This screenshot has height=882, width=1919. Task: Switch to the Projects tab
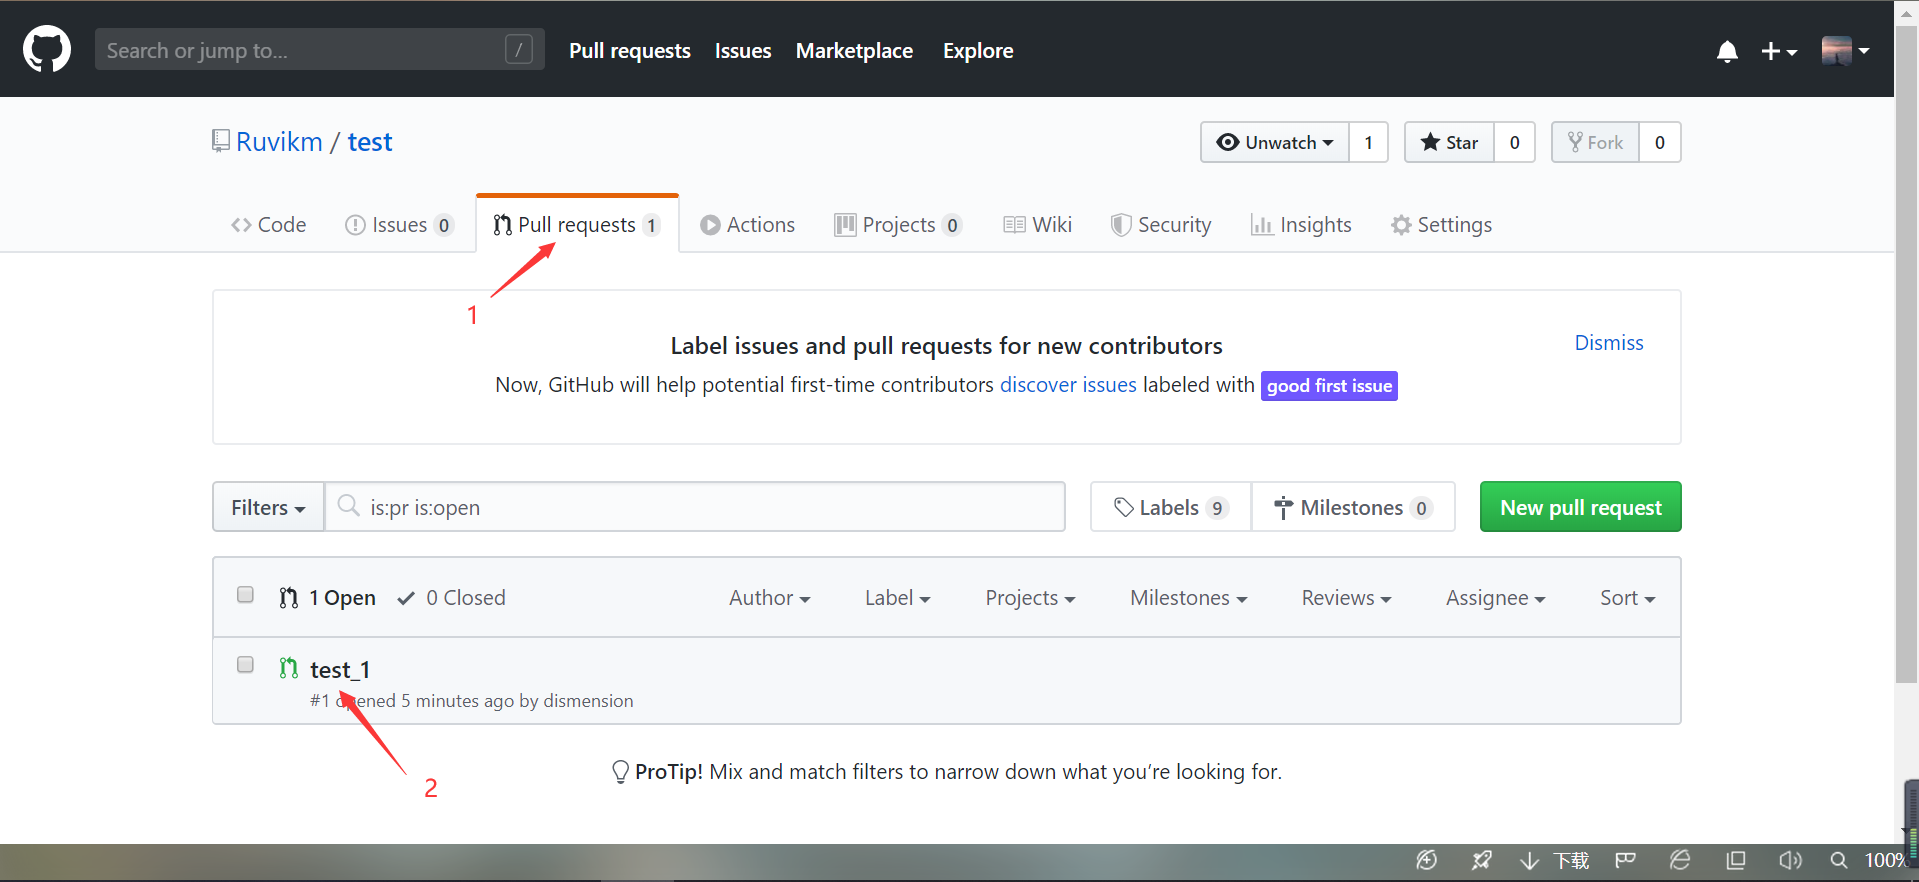(x=898, y=225)
